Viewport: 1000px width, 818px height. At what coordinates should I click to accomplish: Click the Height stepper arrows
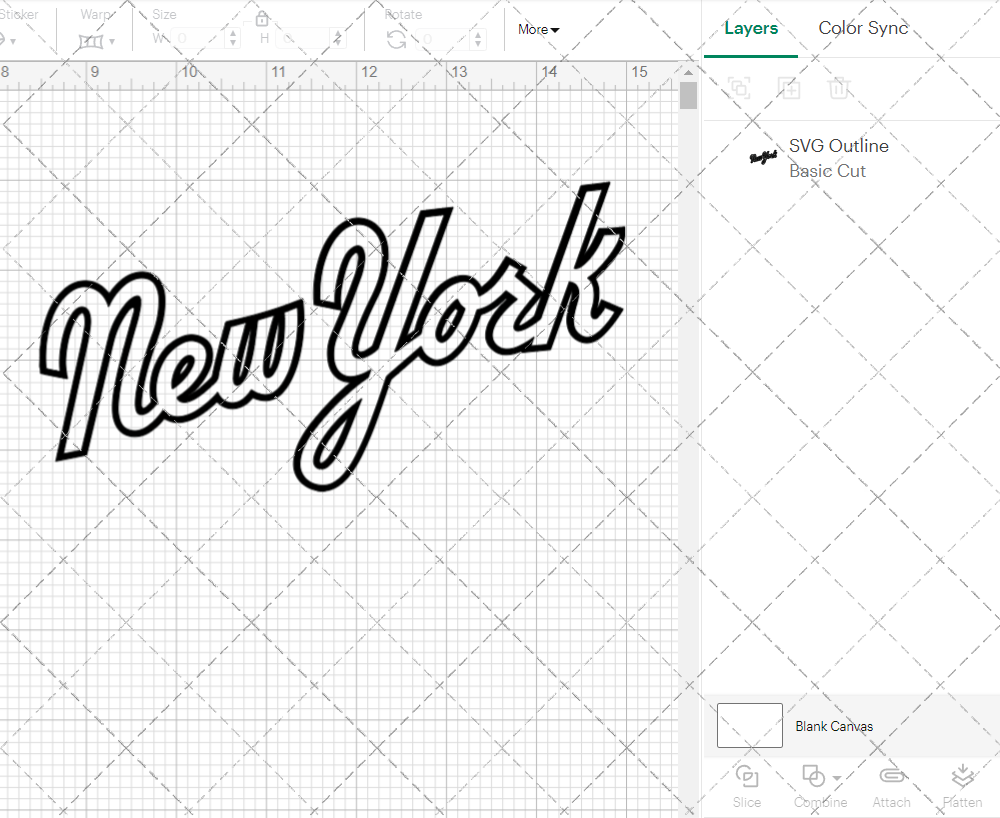[x=336, y=39]
